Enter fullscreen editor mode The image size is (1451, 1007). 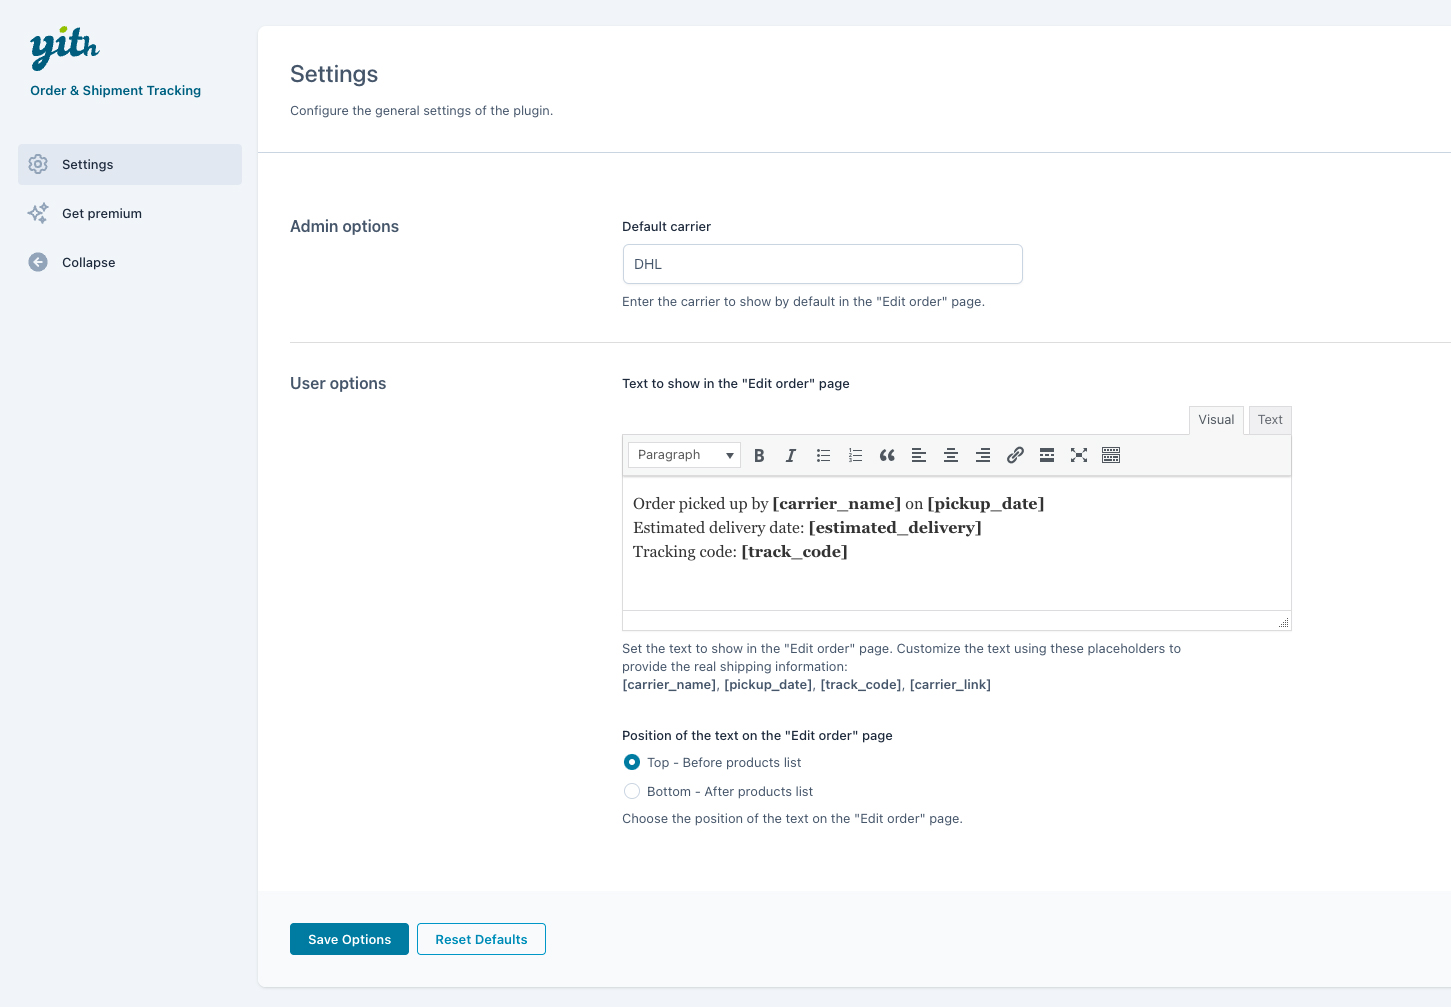tap(1079, 455)
